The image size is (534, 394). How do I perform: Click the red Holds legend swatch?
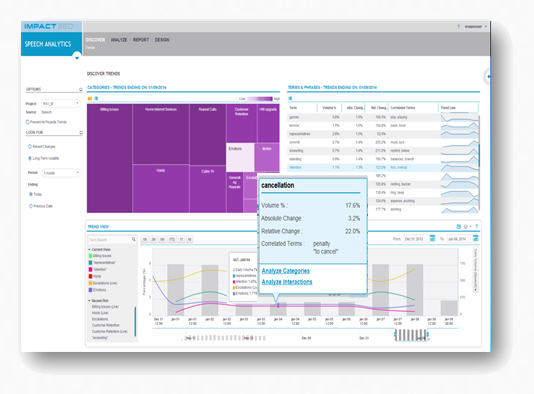point(90,276)
